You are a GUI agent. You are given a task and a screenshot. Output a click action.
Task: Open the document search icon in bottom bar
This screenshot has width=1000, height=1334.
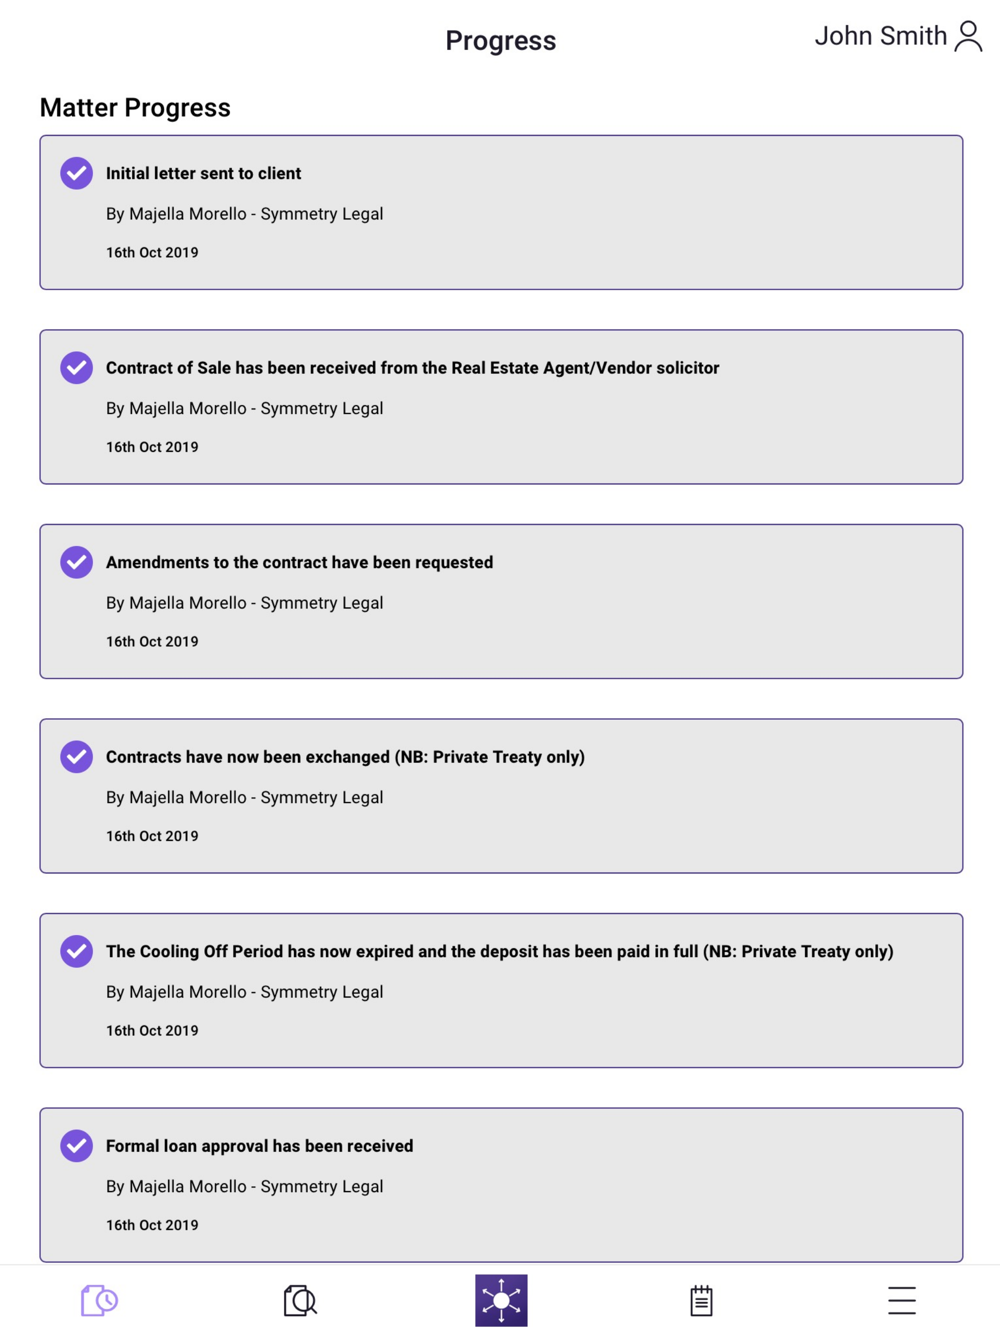click(300, 1300)
